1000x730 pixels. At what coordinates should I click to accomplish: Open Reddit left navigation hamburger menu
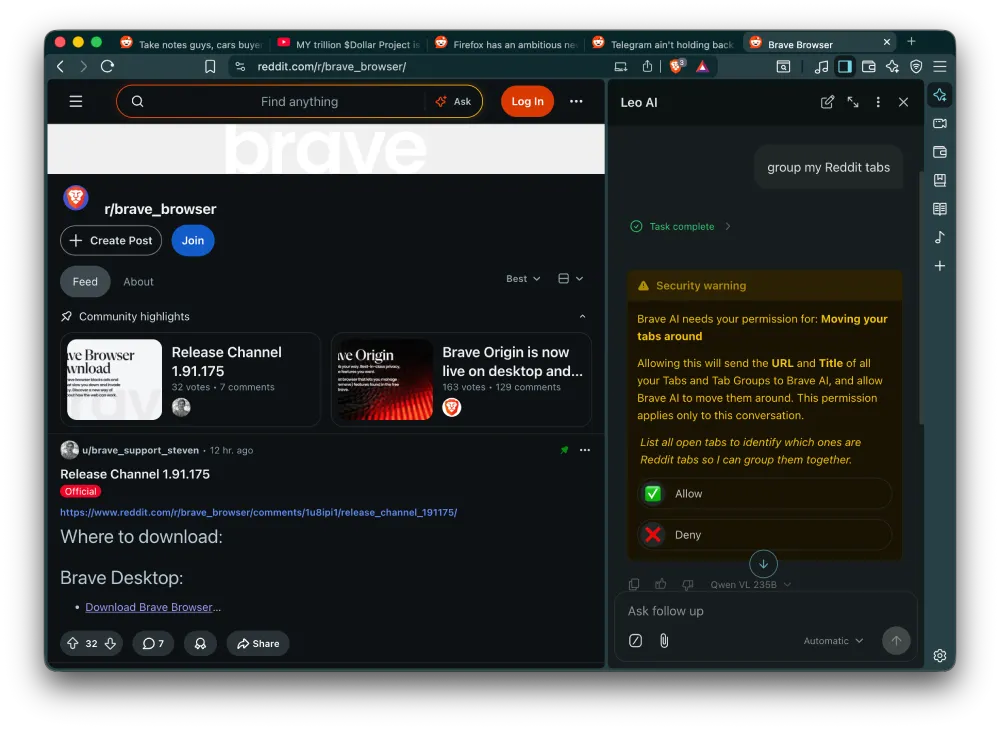[76, 101]
